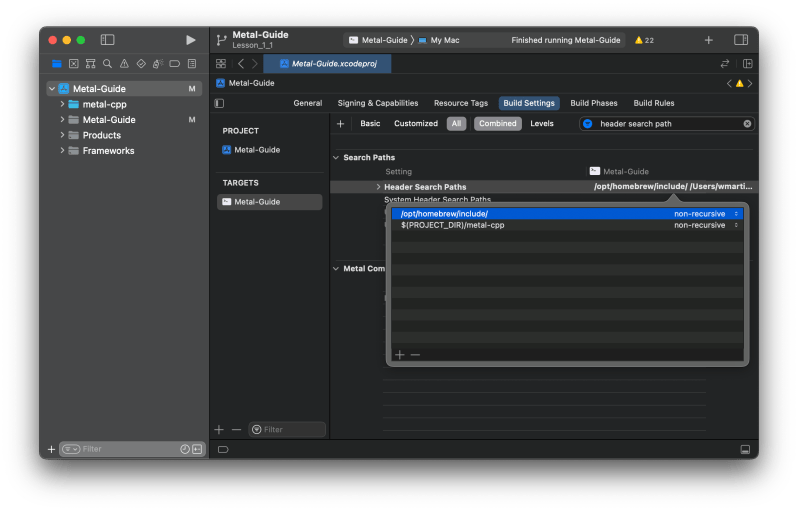Image resolution: width=798 pixels, height=511 pixels.
Task: Show recently changed files filter icon
Action: tap(185, 449)
